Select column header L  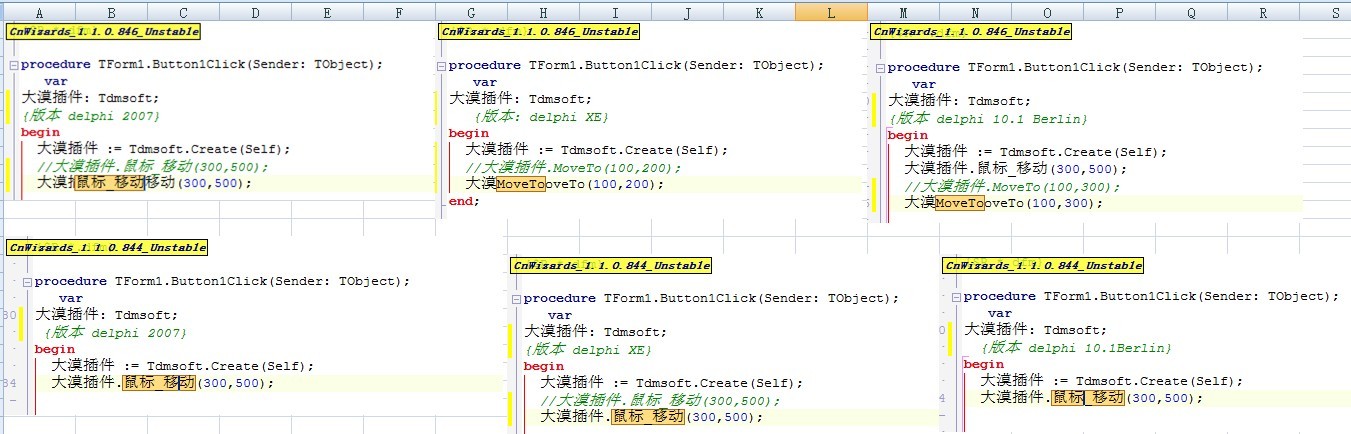(832, 11)
